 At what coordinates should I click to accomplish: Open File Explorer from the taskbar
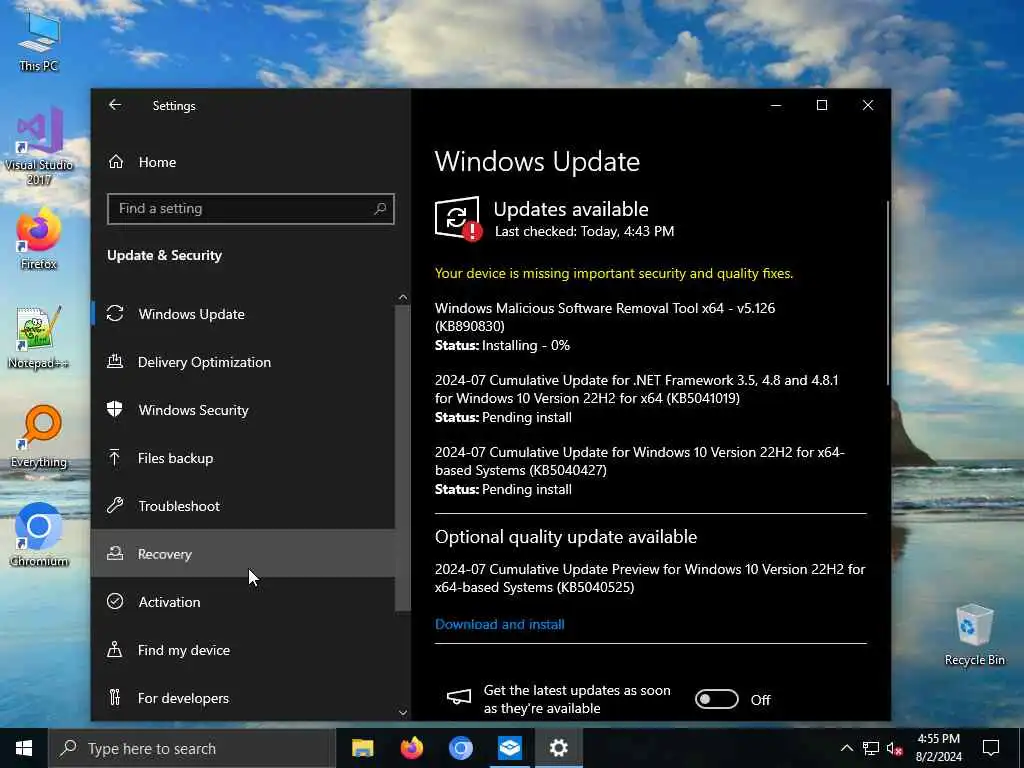[x=362, y=748]
